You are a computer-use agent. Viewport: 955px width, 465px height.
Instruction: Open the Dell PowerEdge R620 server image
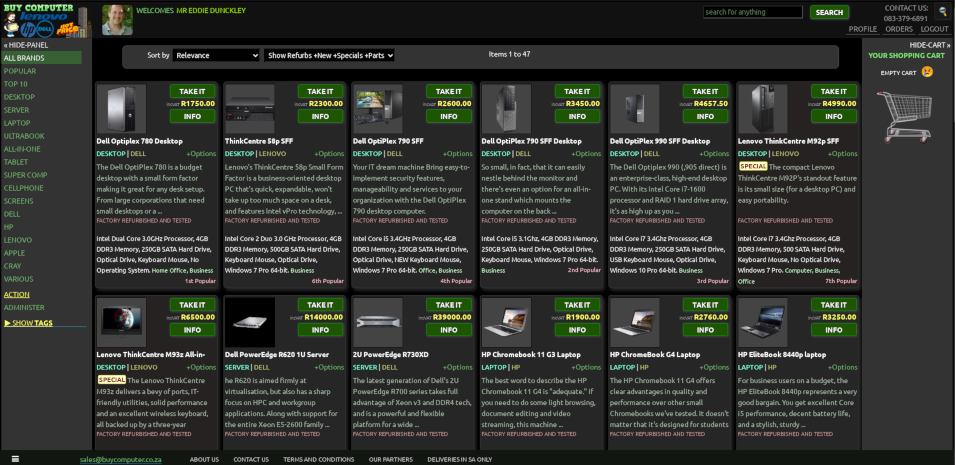250,322
